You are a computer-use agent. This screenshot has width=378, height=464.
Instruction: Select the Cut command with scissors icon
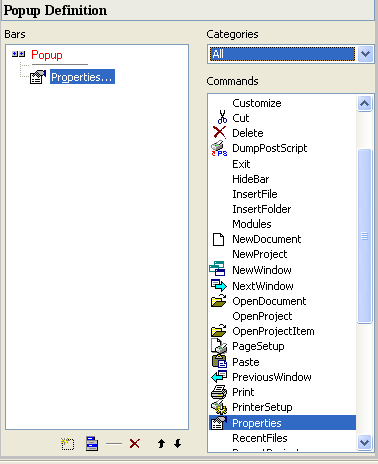pyautogui.click(x=282, y=118)
